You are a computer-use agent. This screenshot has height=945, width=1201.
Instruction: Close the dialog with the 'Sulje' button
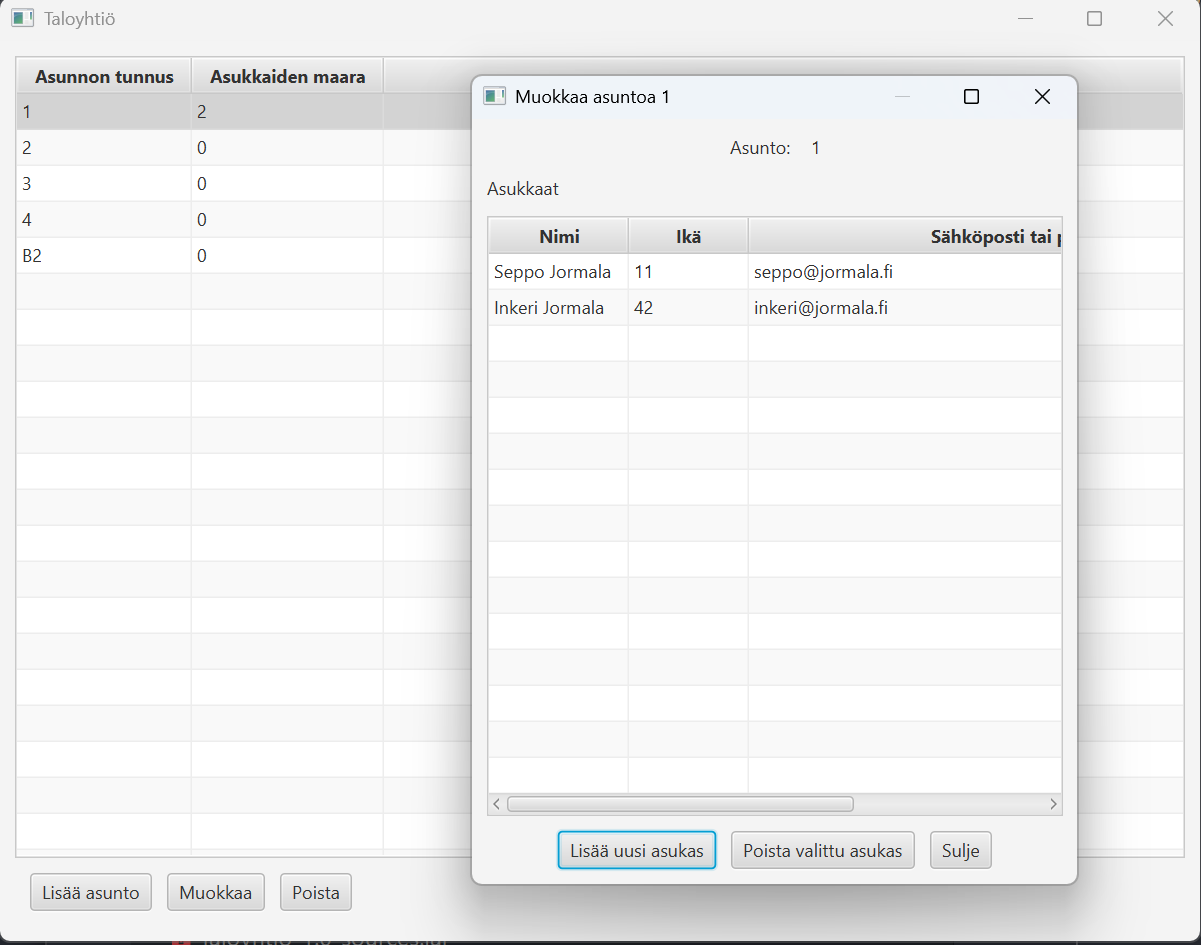pos(960,851)
